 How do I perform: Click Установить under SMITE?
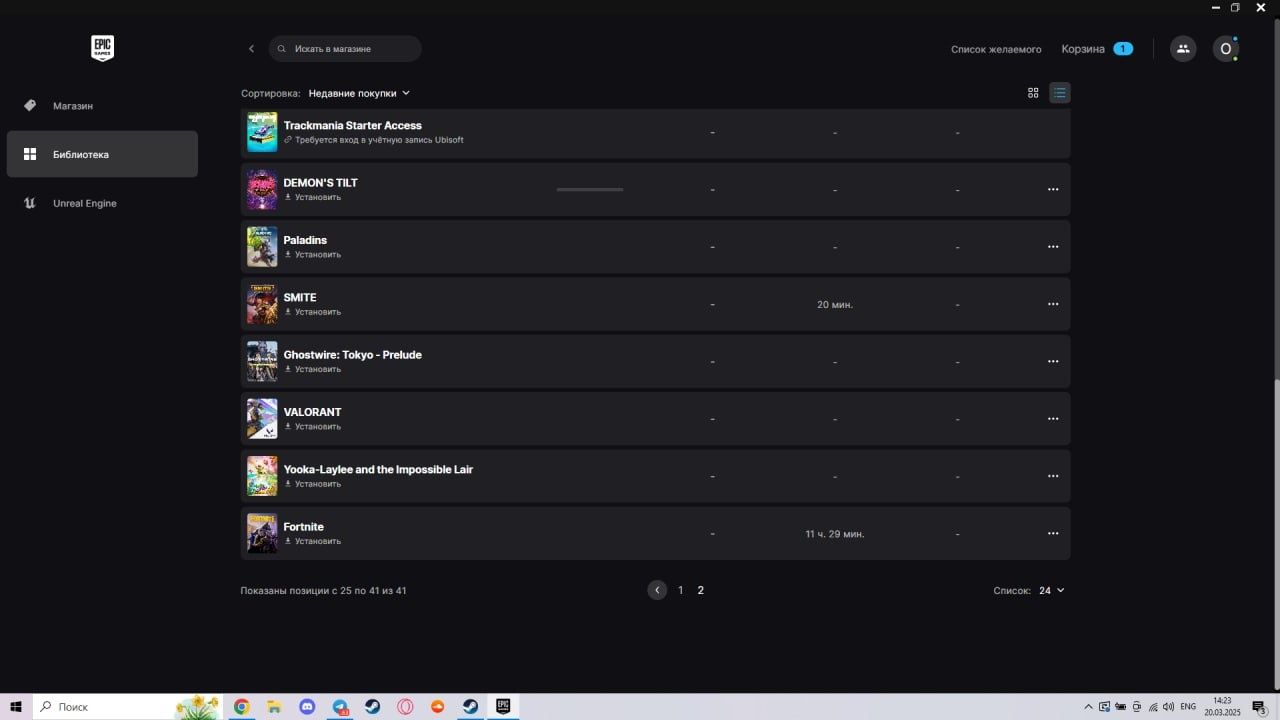313,312
